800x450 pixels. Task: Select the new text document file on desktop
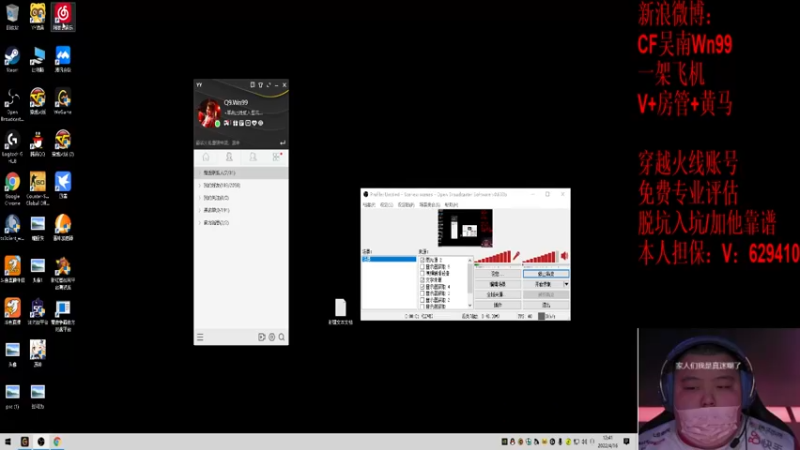[x=340, y=312]
